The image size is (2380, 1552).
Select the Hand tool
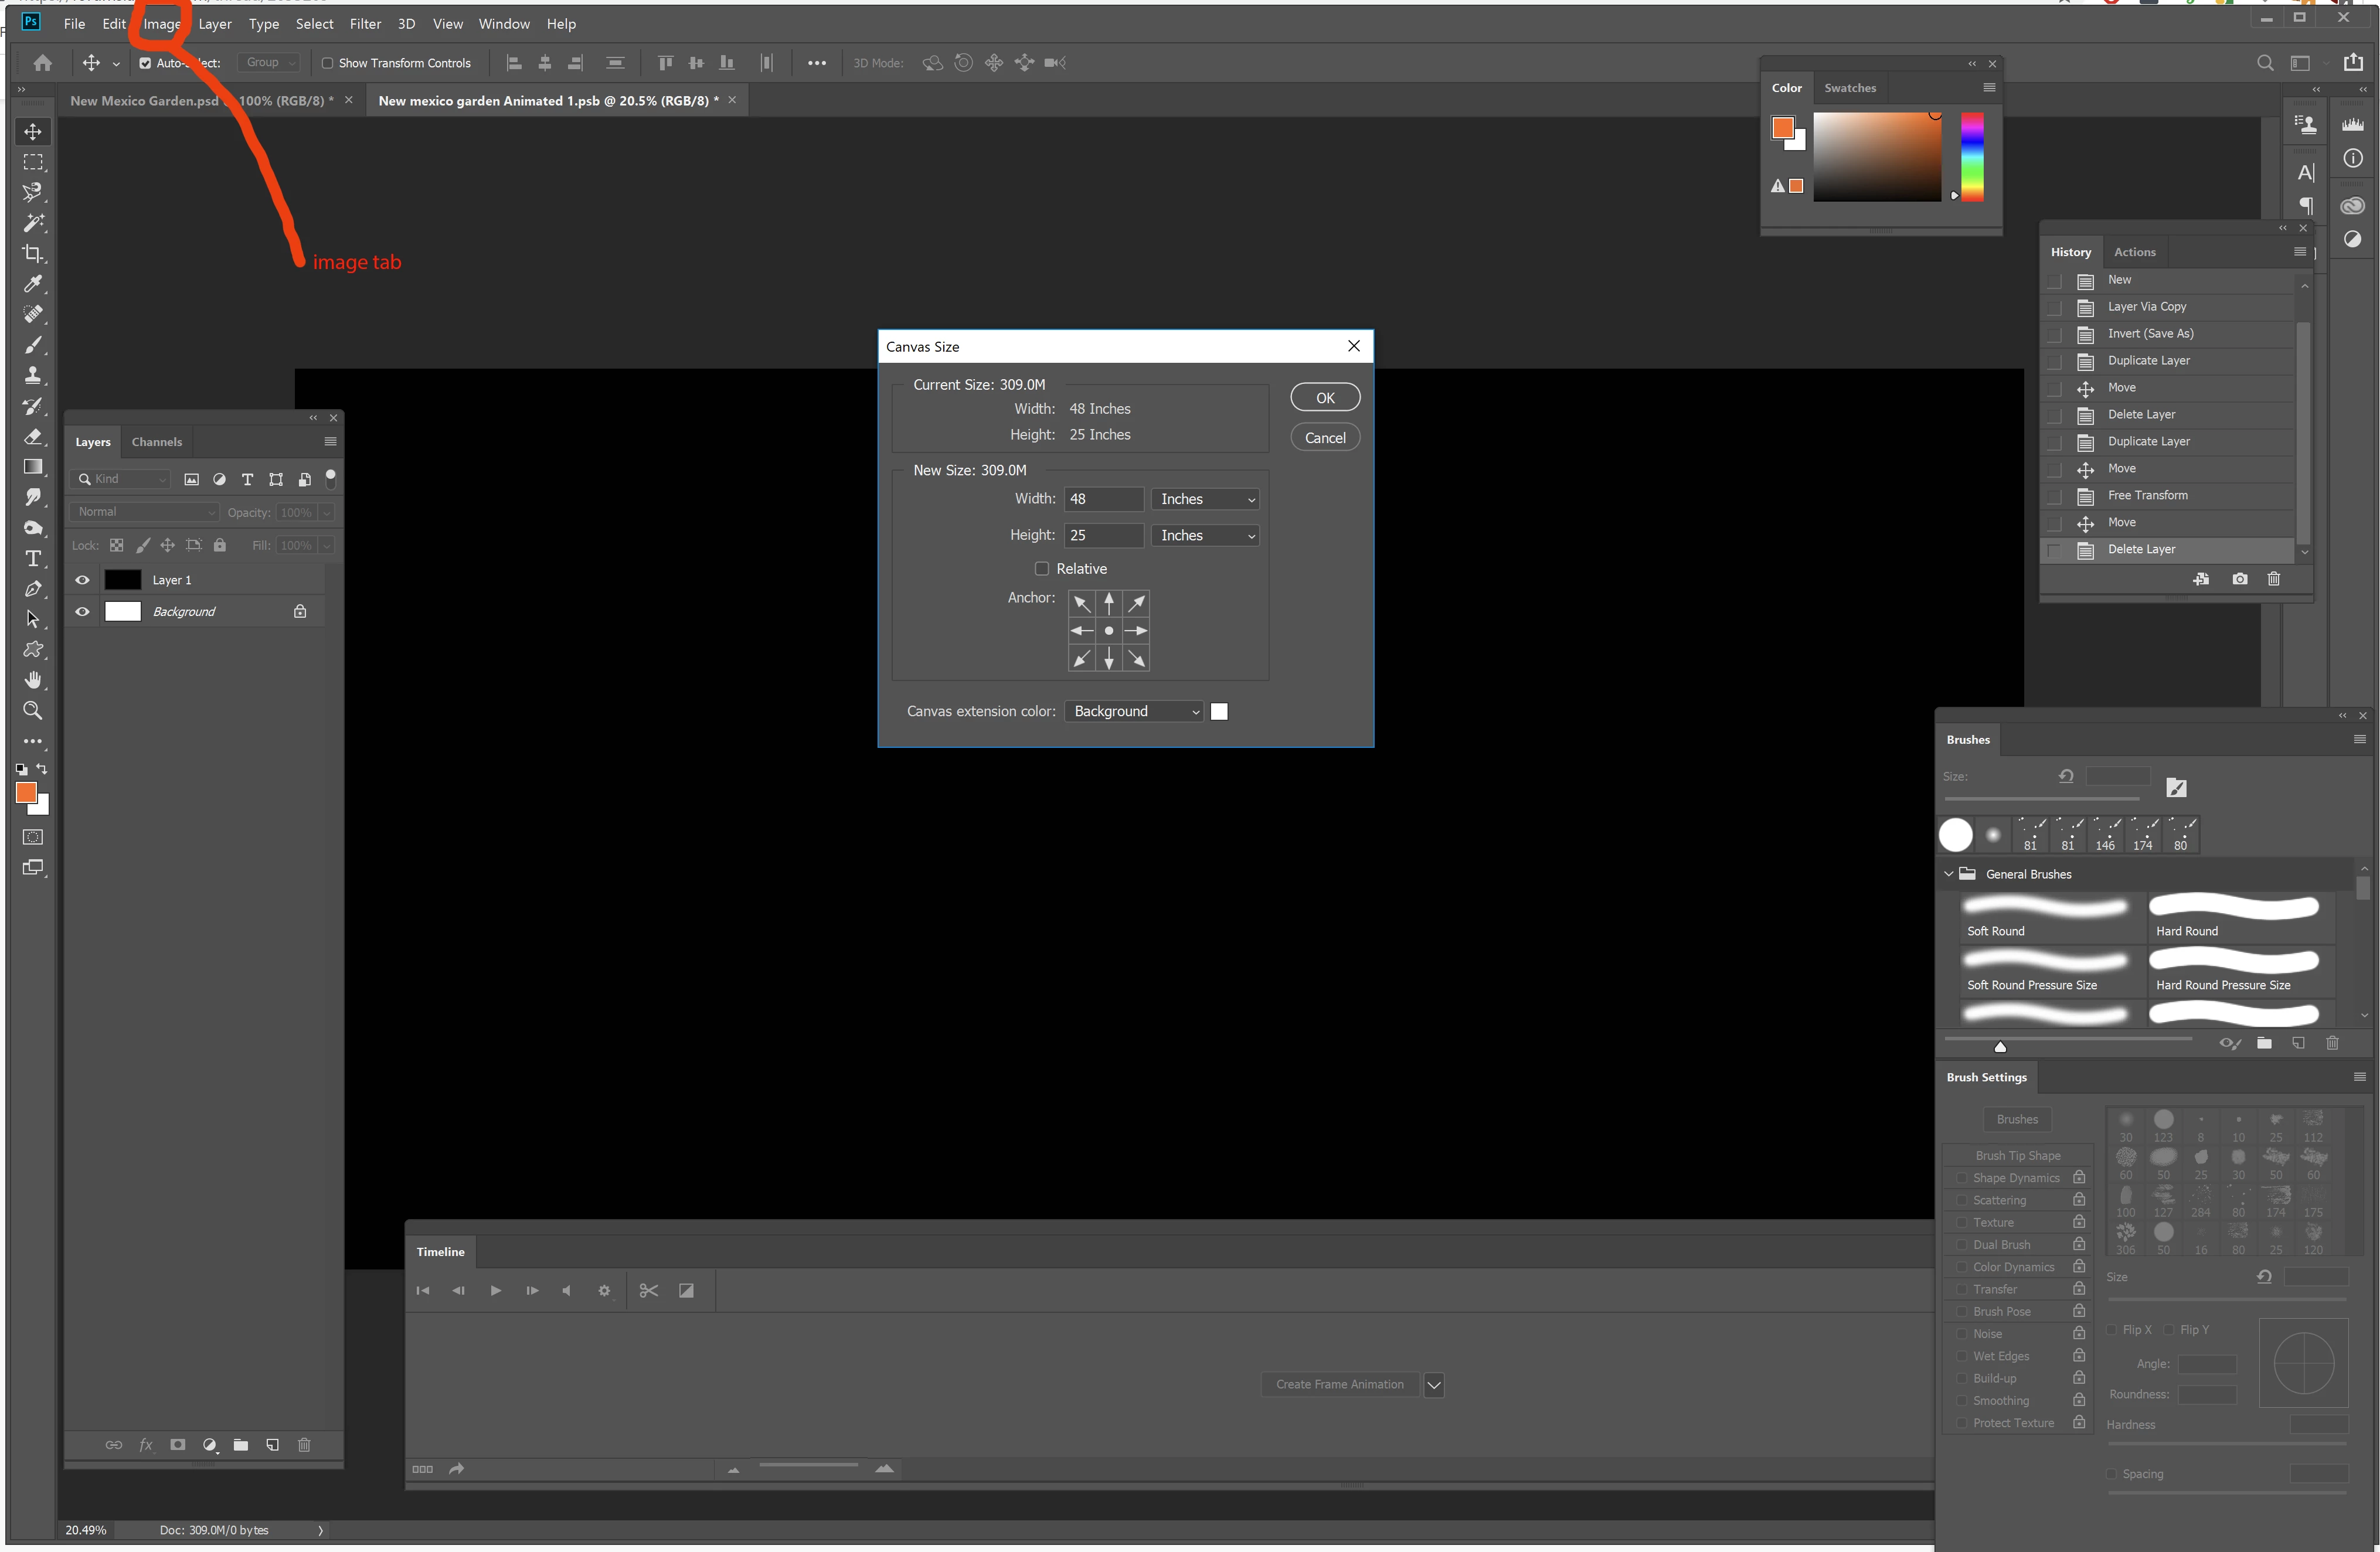click(x=33, y=680)
